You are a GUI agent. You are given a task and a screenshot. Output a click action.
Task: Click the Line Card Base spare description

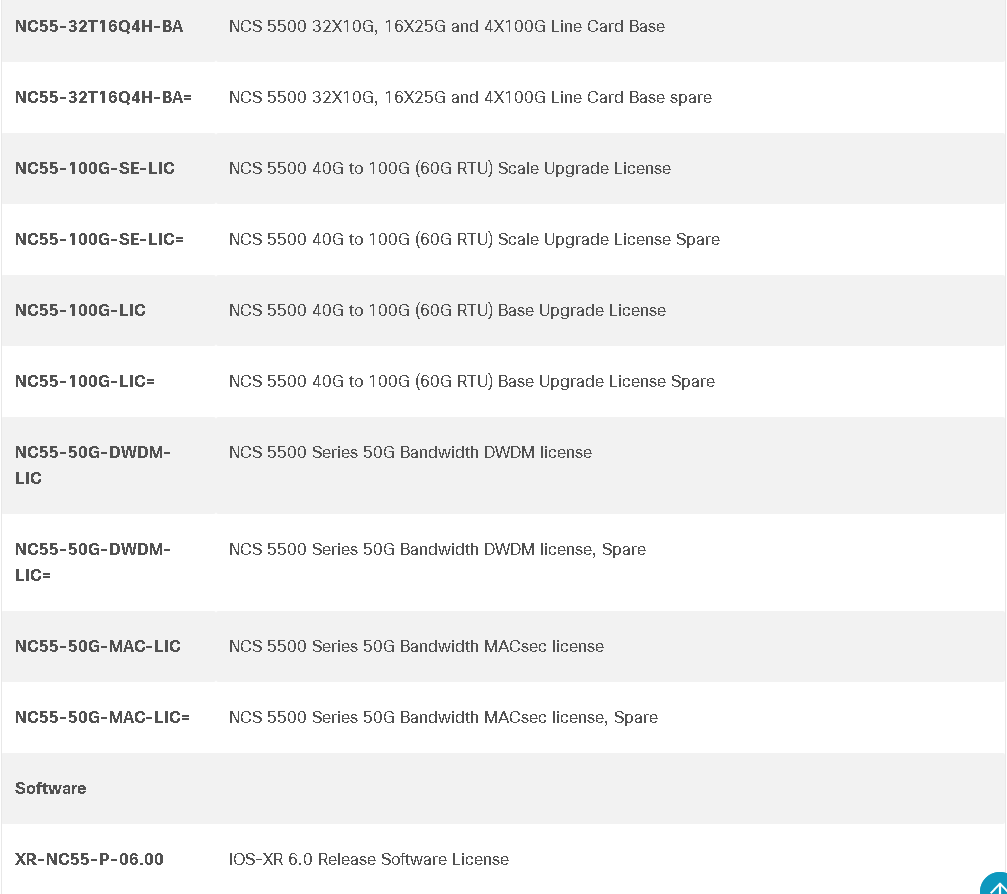tap(470, 98)
